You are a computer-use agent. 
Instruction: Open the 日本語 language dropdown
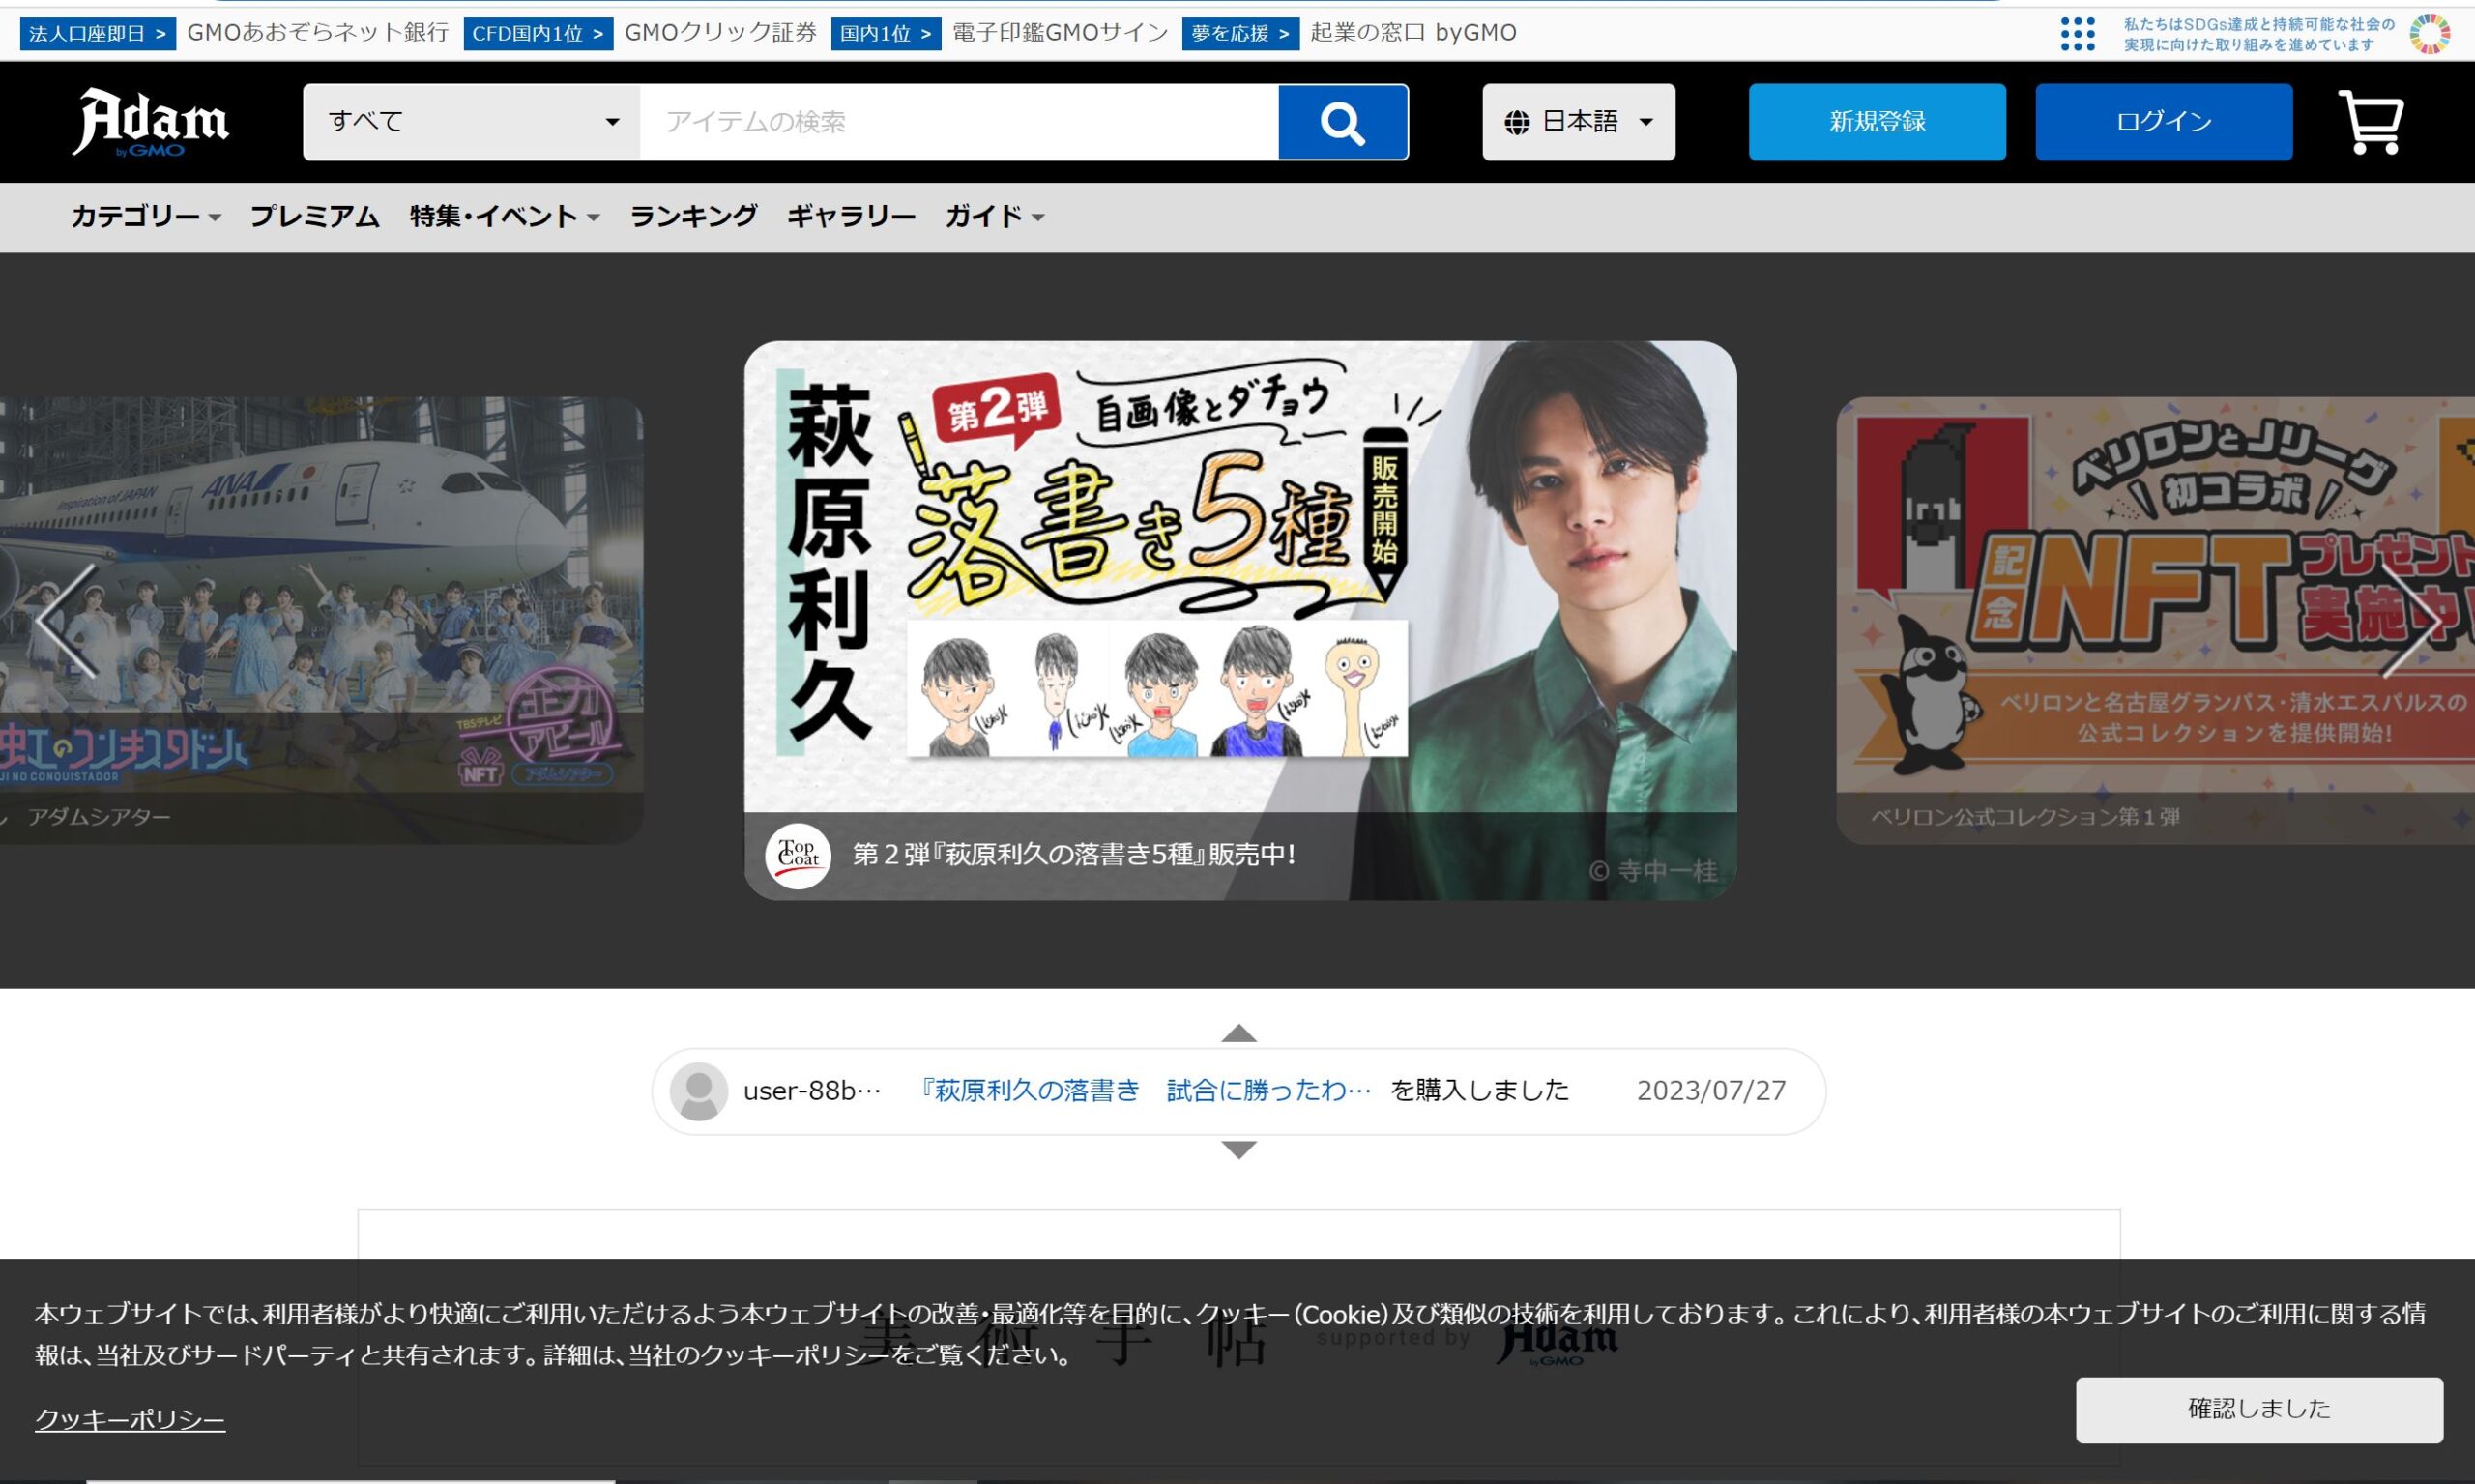point(1578,122)
